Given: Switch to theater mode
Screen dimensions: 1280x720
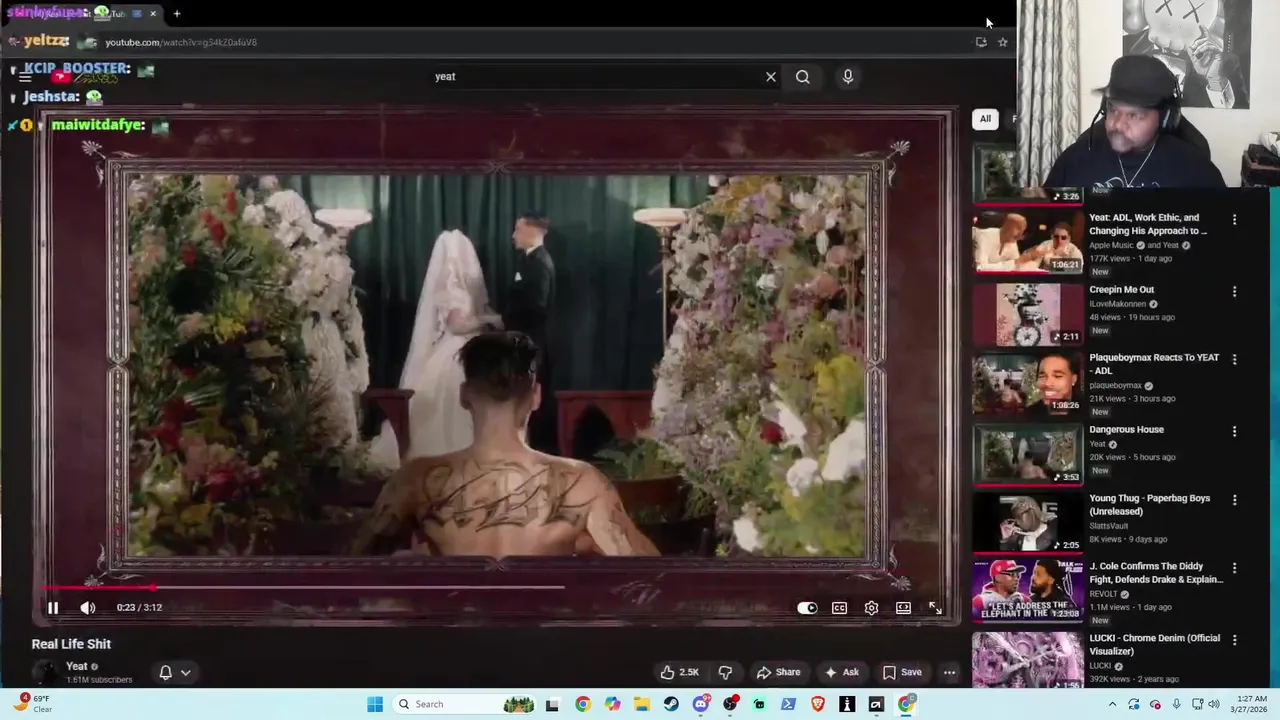Looking at the screenshot, I should point(903,608).
